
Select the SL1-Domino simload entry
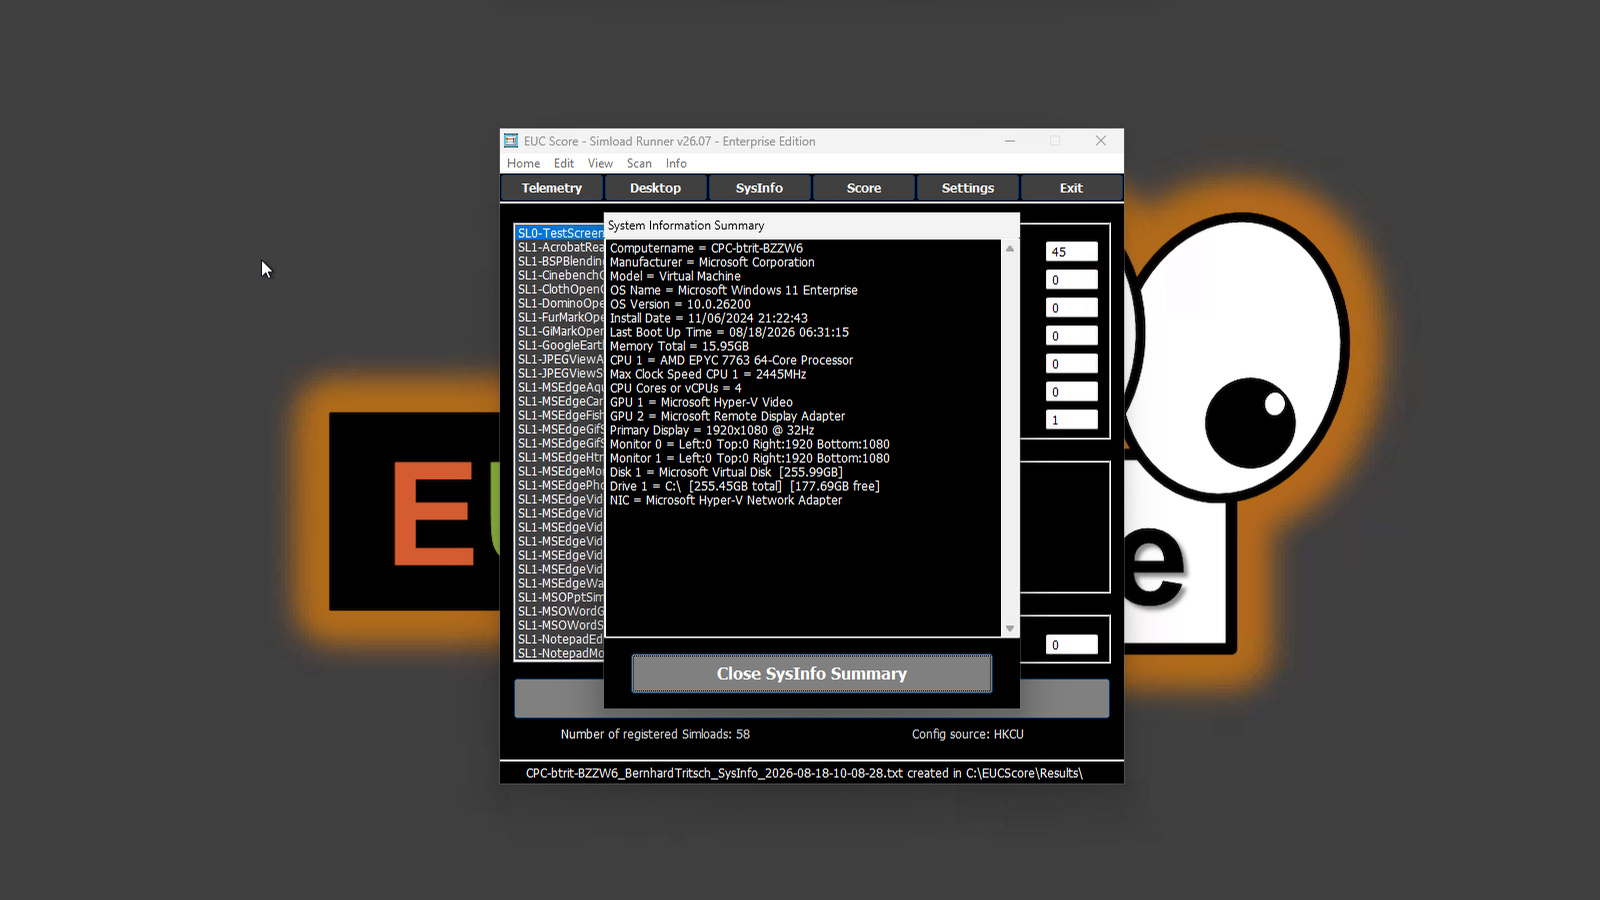click(560, 303)
